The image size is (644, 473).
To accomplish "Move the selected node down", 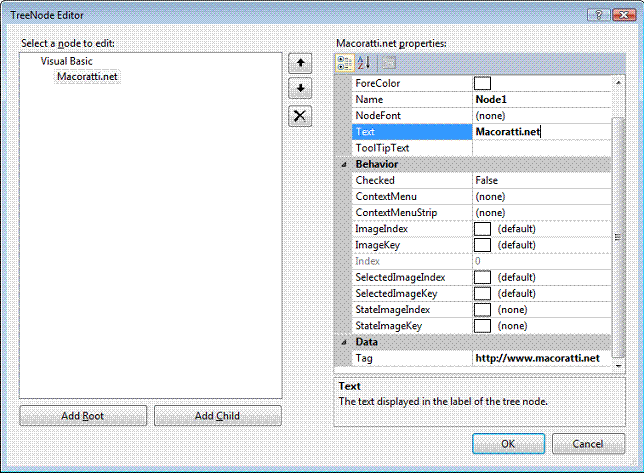I will (x=300, y=88).
